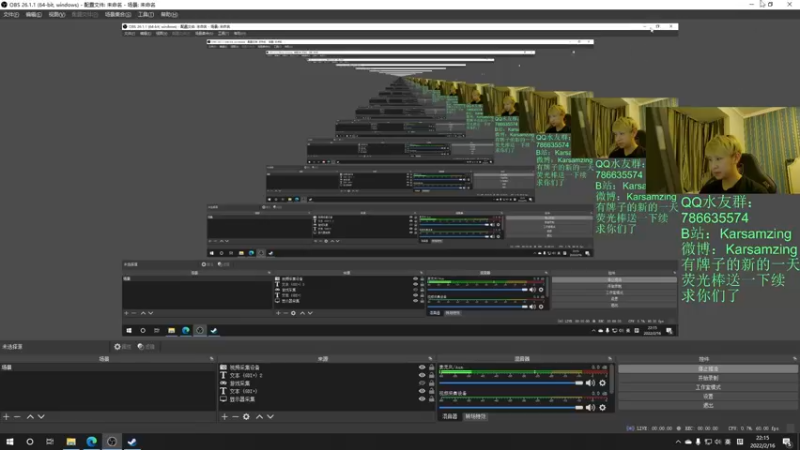Switch to the 混音器 mixer tab

point(449,417)
